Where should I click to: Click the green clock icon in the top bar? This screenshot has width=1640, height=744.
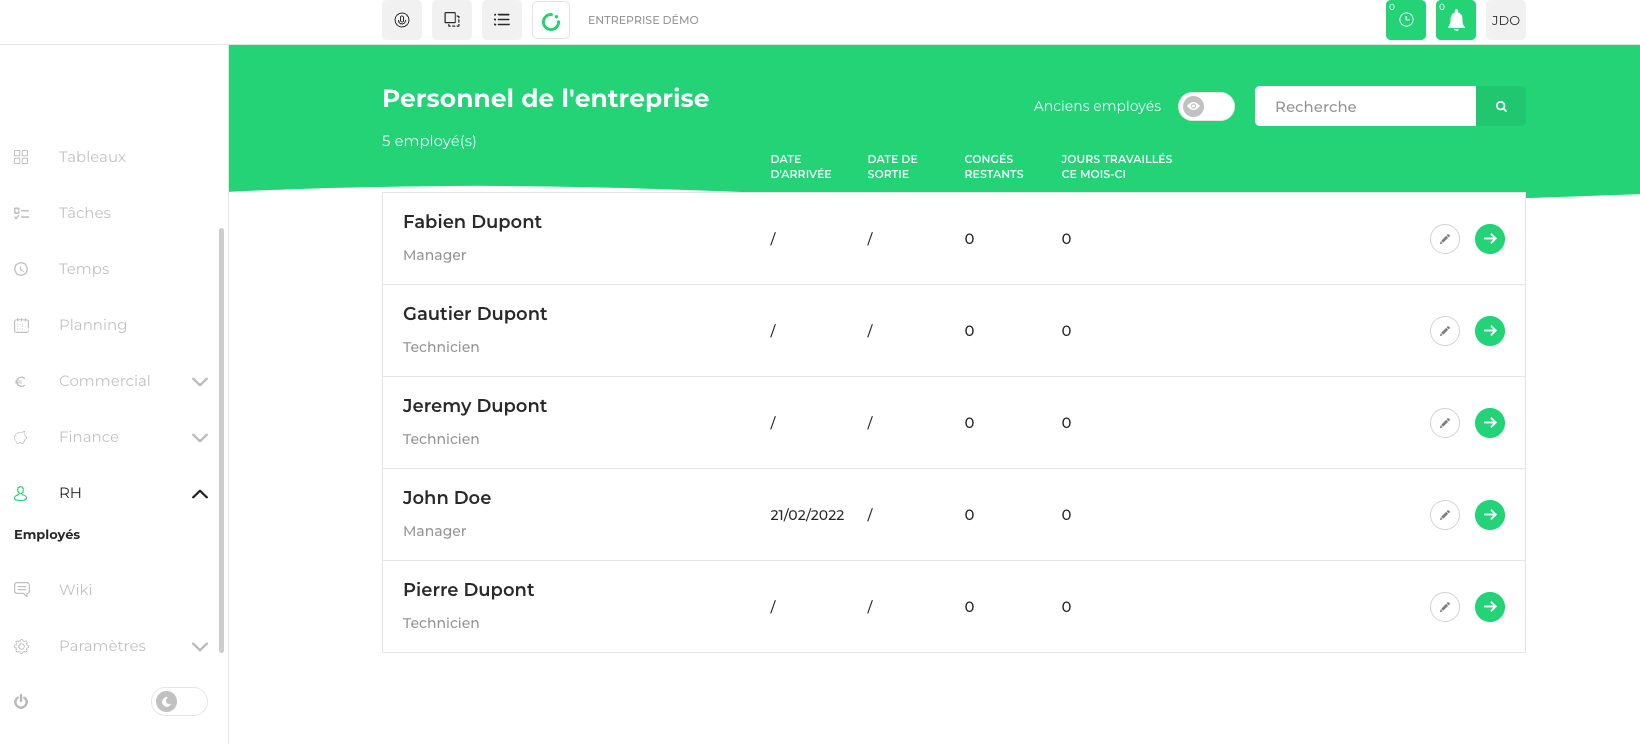pyautogui.click(x=1406, y=20)
